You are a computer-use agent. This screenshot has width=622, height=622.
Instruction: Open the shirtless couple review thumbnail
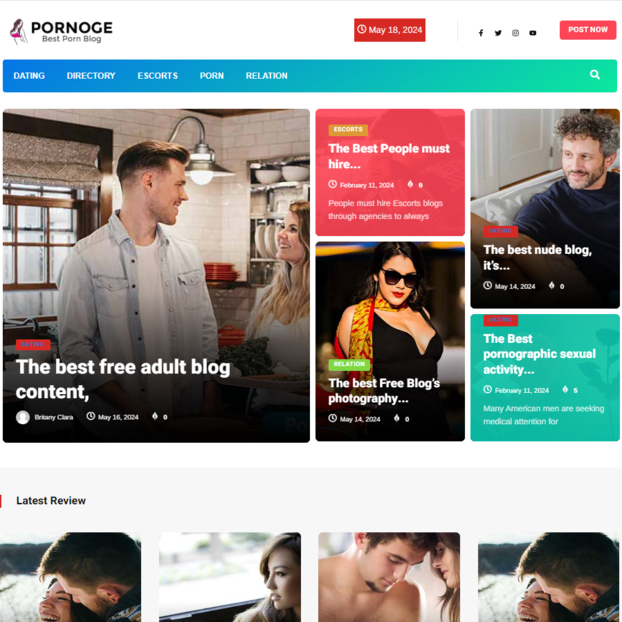(389, 577)
